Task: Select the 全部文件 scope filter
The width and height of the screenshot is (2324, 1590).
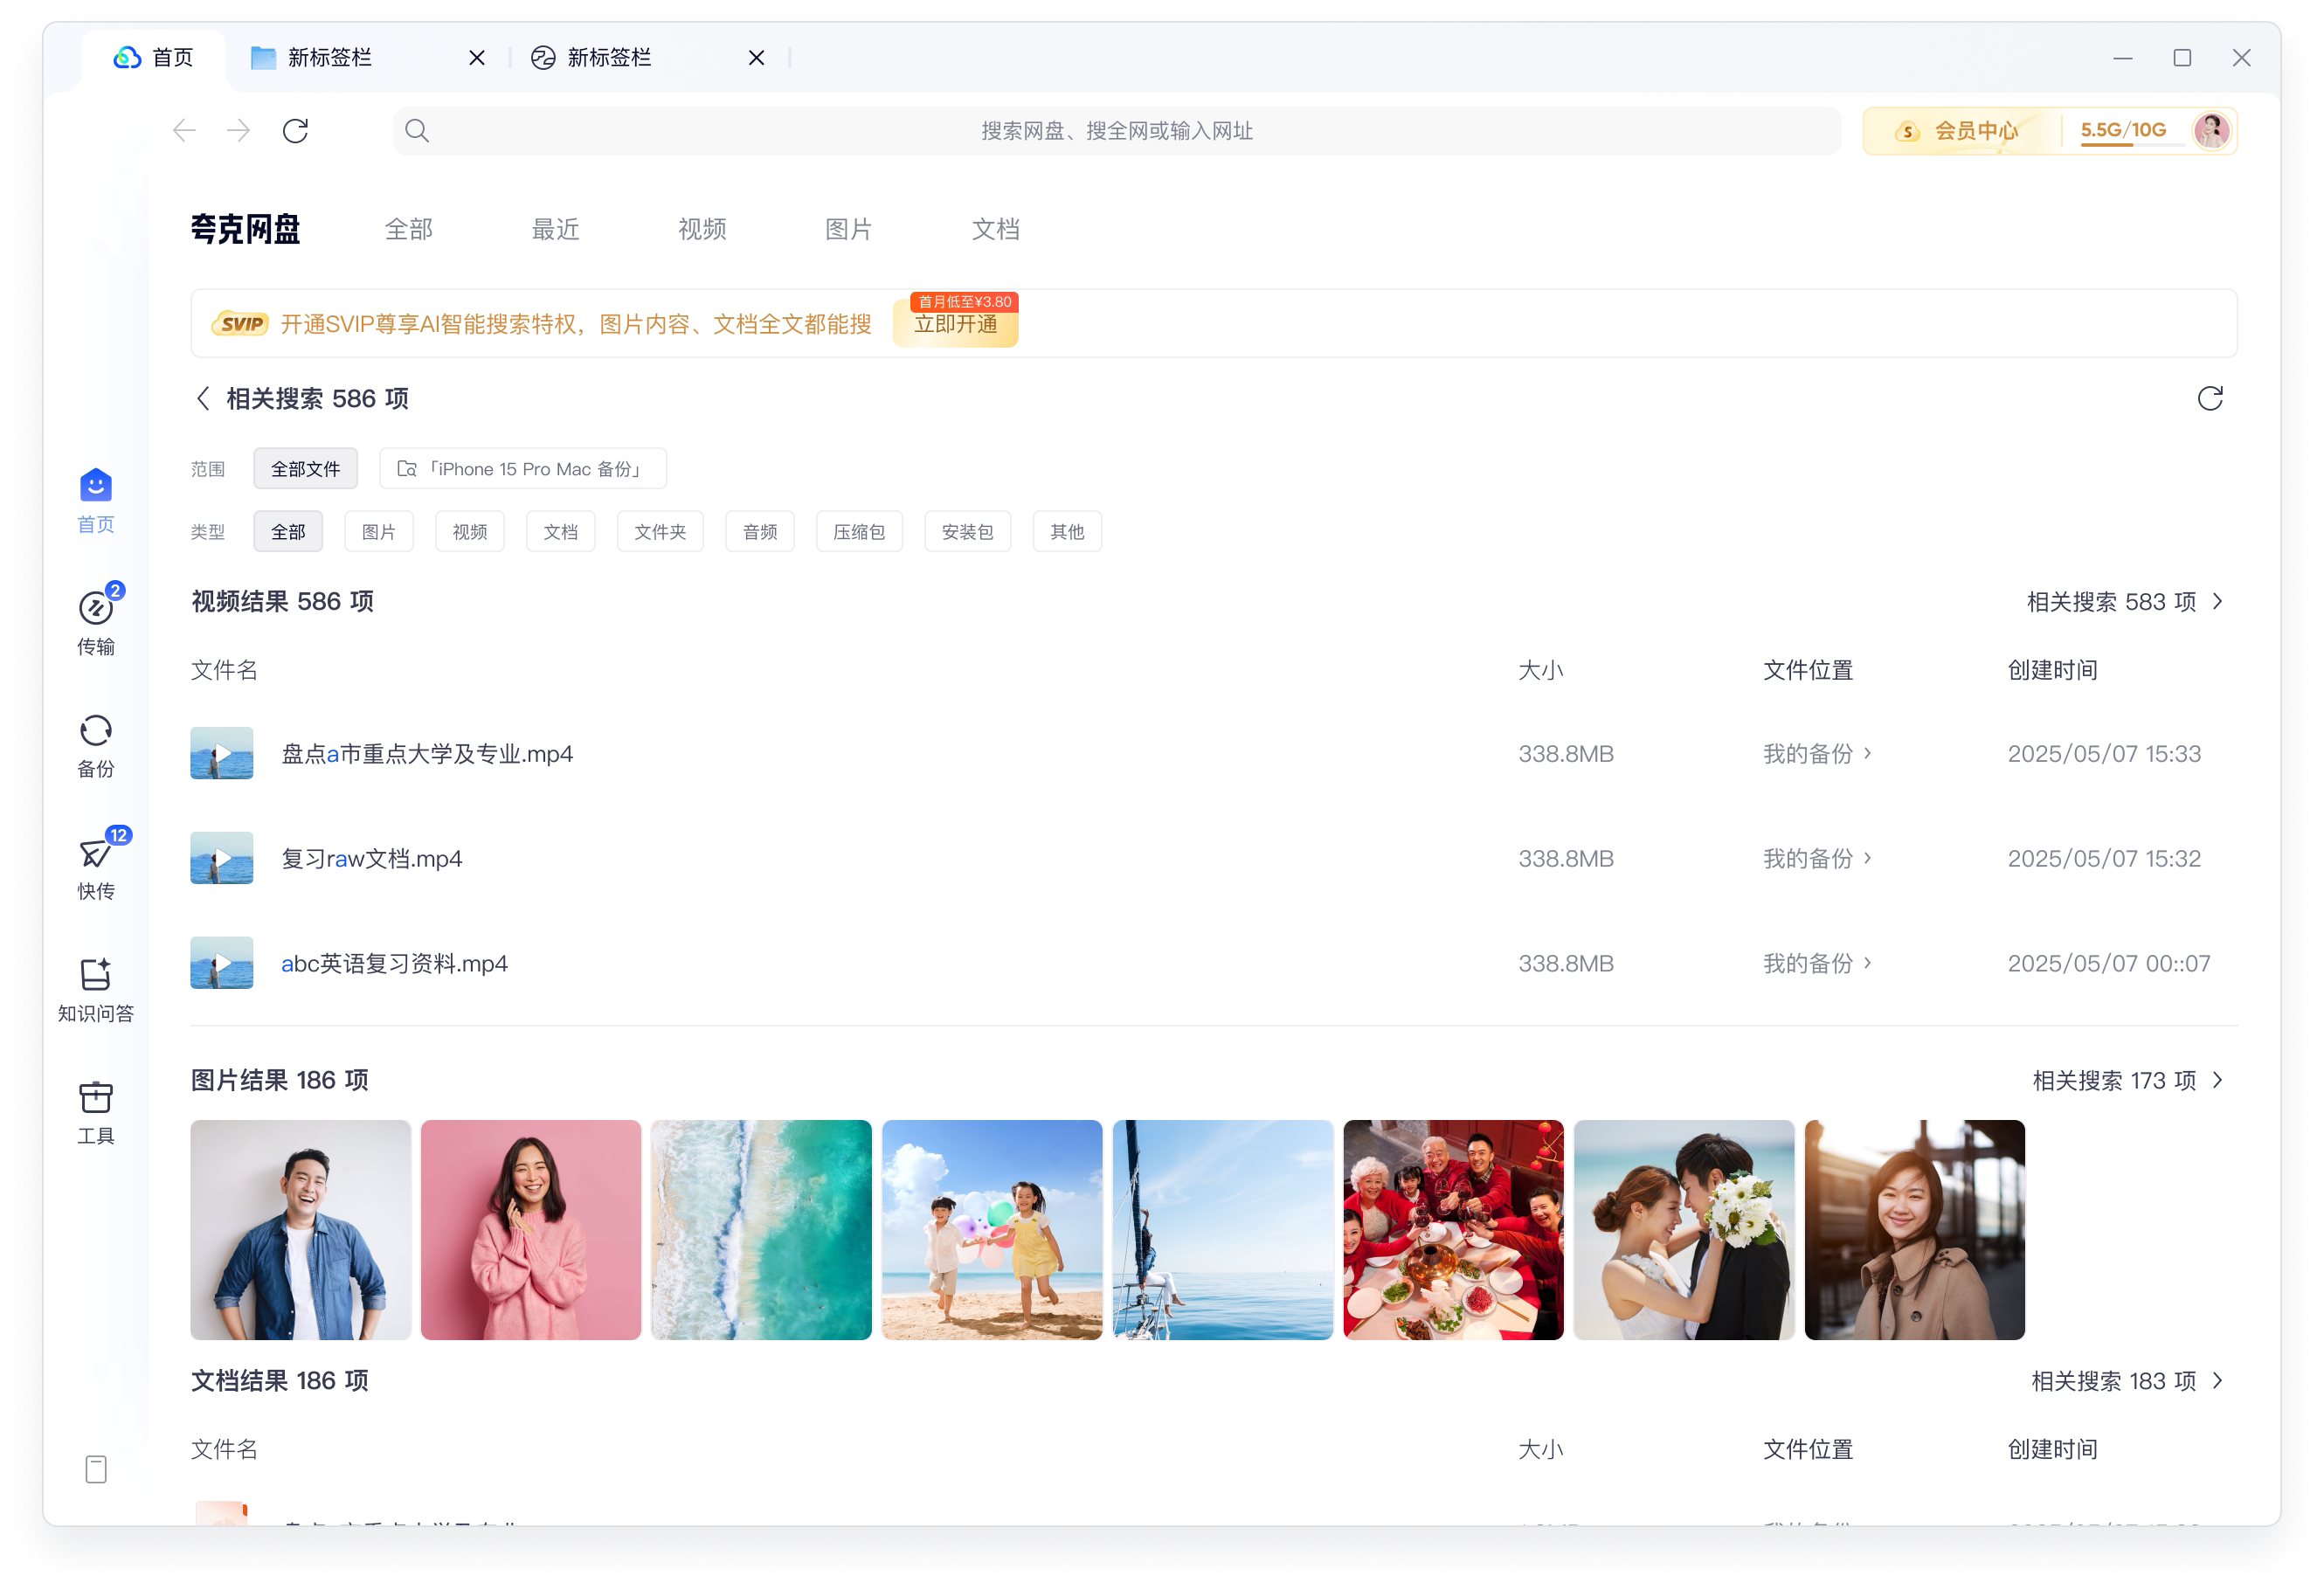Action: coord(305,469)
